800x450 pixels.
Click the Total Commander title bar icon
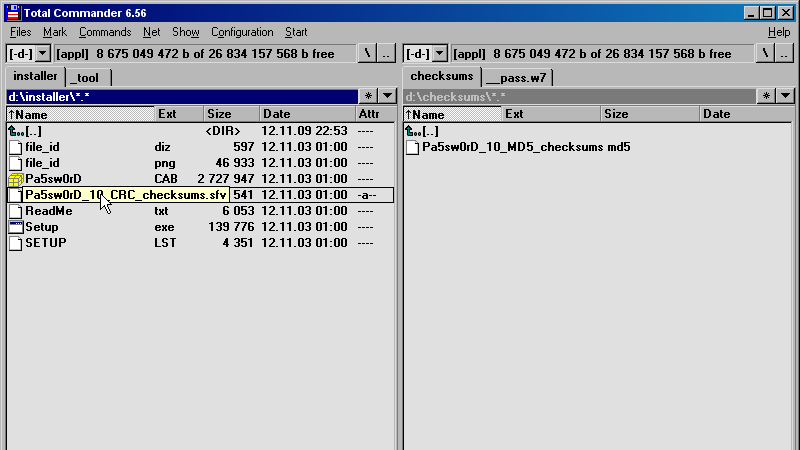click(13, 13)
